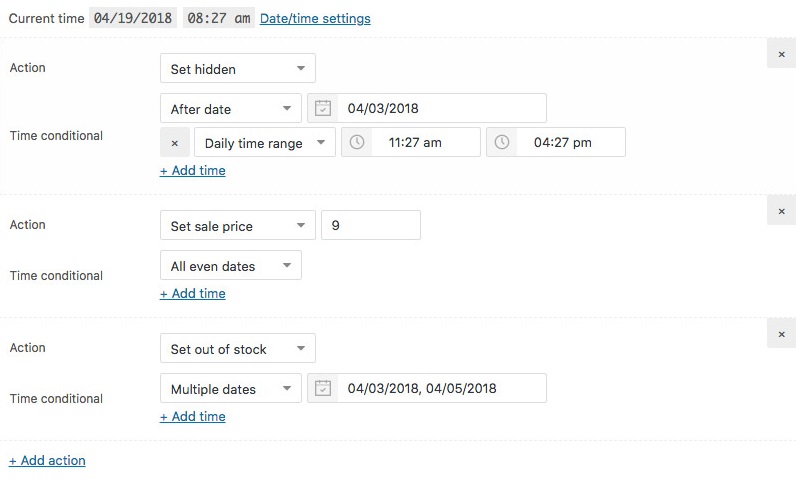Screen dimensions: 796x479
Task: Open the Set out of stock dropdown
Action: coord(238,348)
